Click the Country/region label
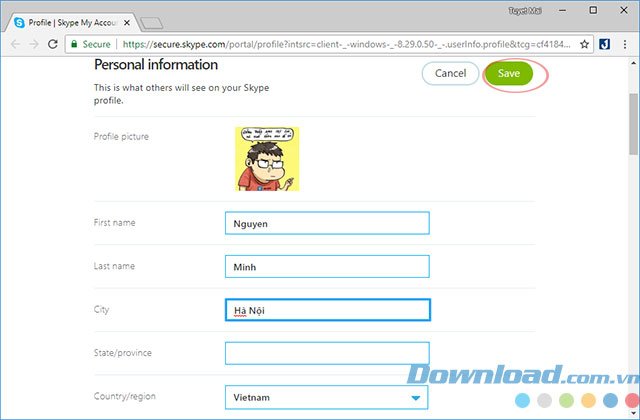 (124, 396)
